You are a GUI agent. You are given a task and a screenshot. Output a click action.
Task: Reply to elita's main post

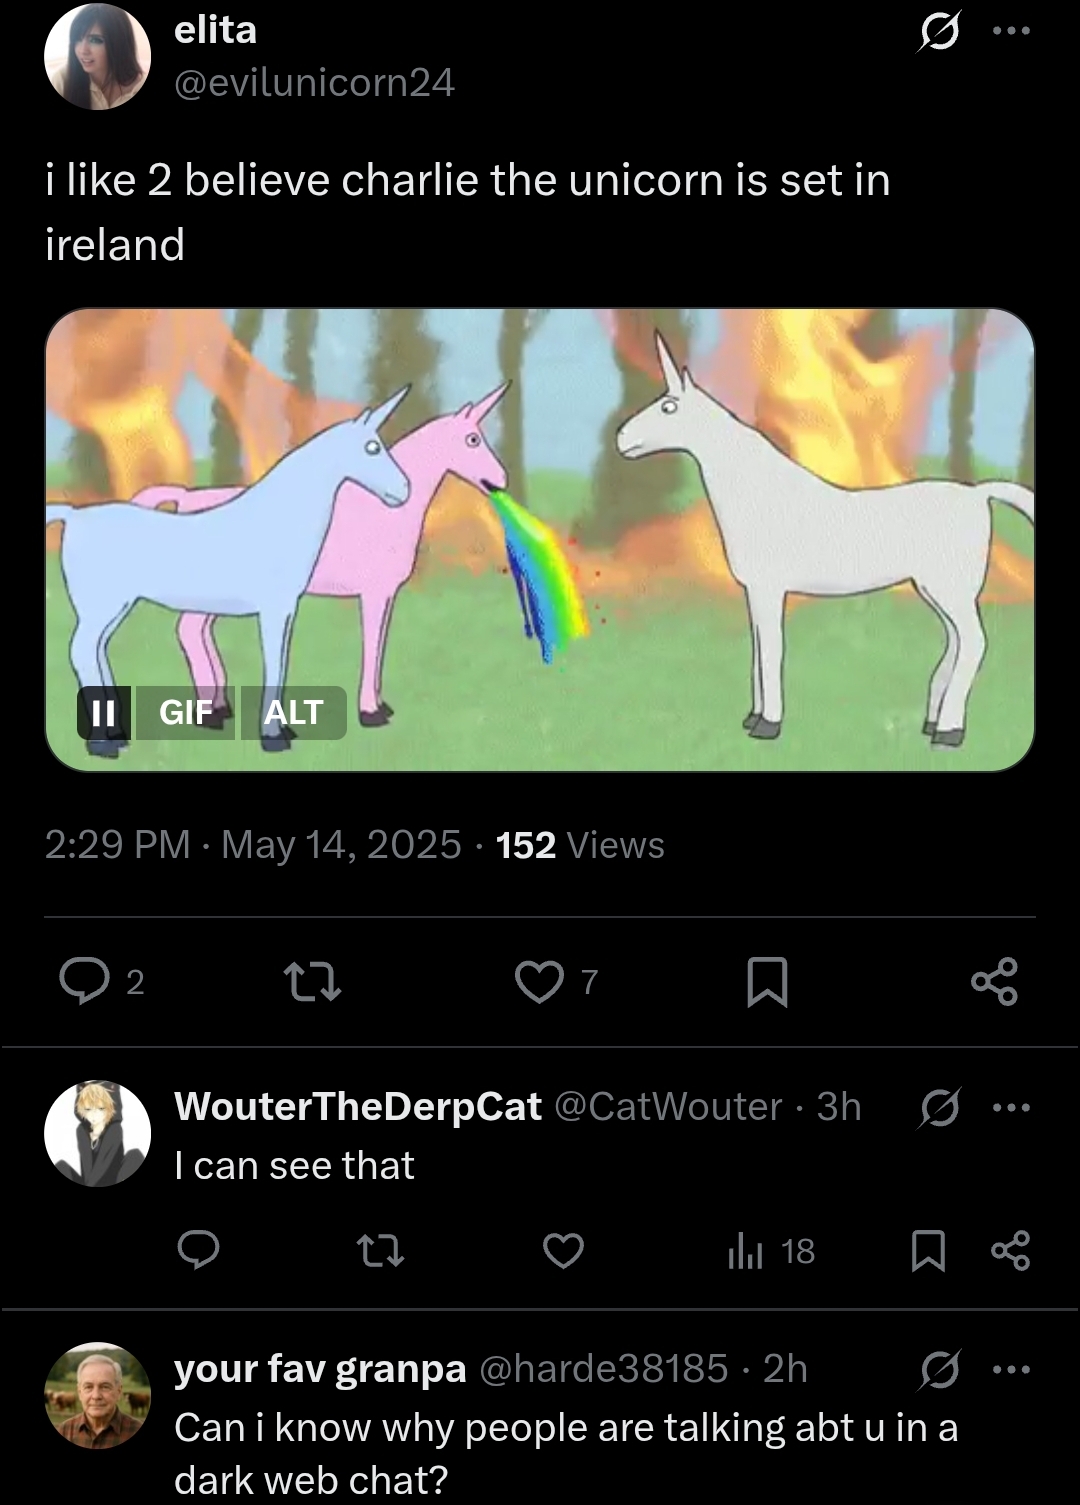point(85,981)
